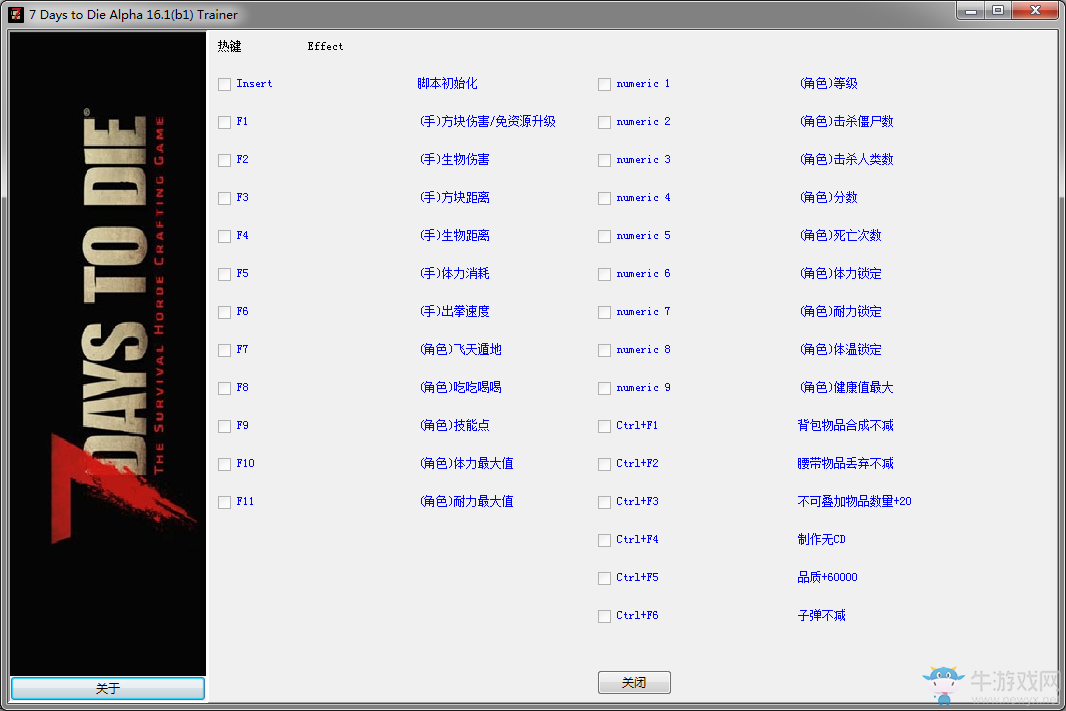Enable the numeric 6 checkbox
The width and height of the screenshot is (1066, 711).
coord(604,275)
